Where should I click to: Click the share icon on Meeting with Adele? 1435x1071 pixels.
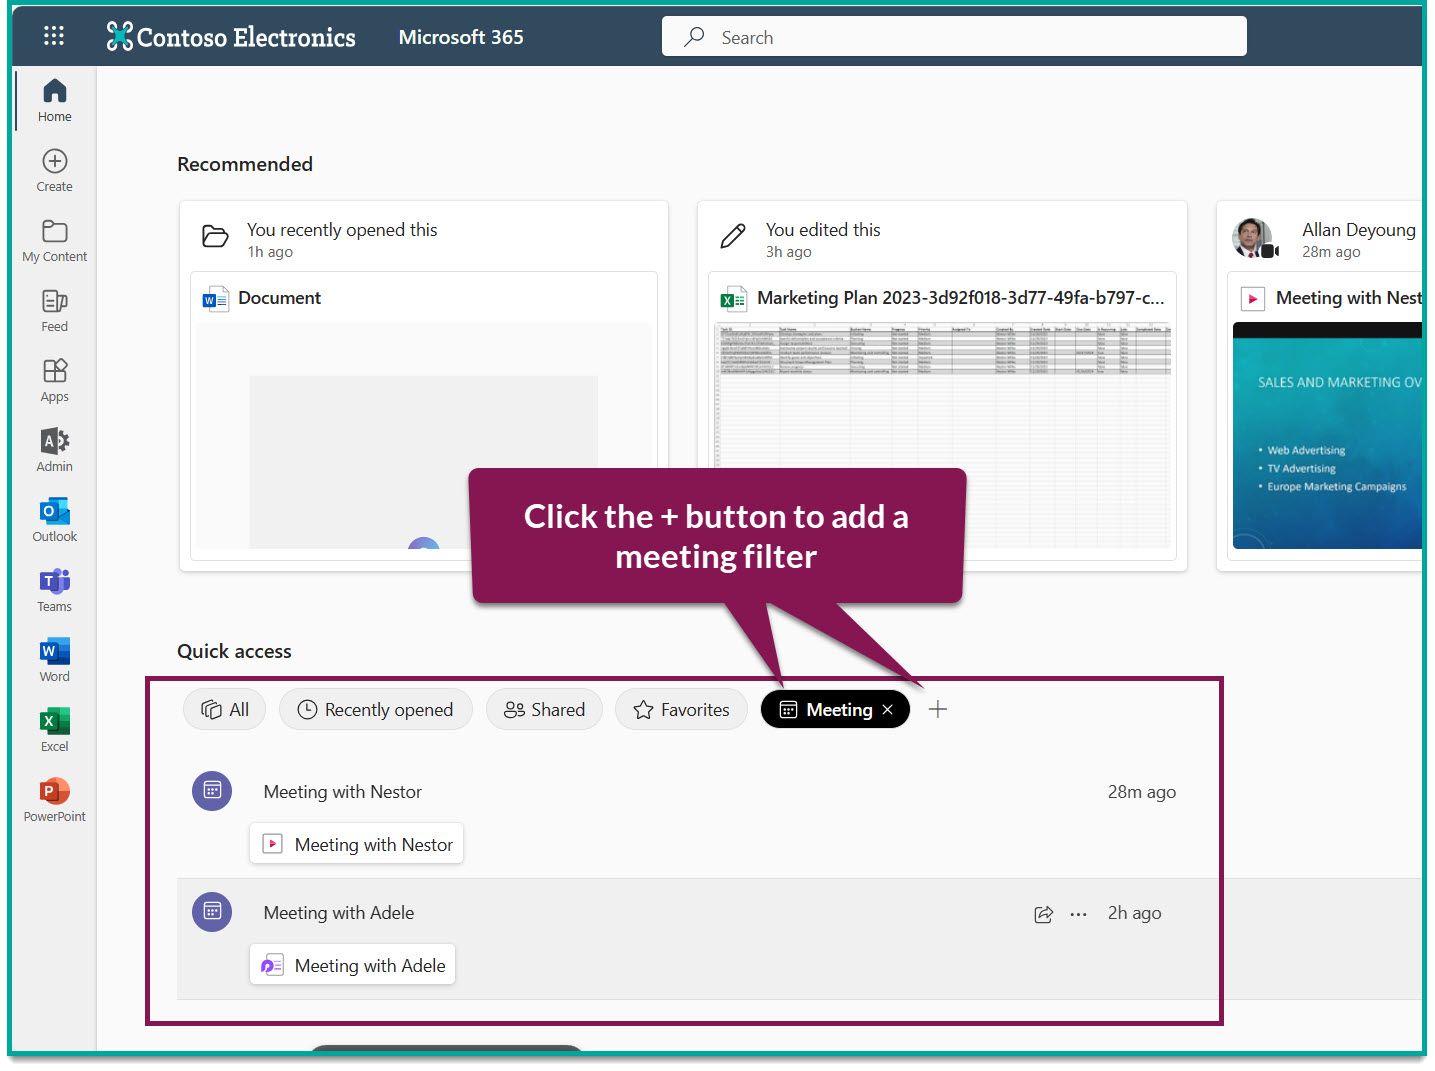tap(1043, 913)
